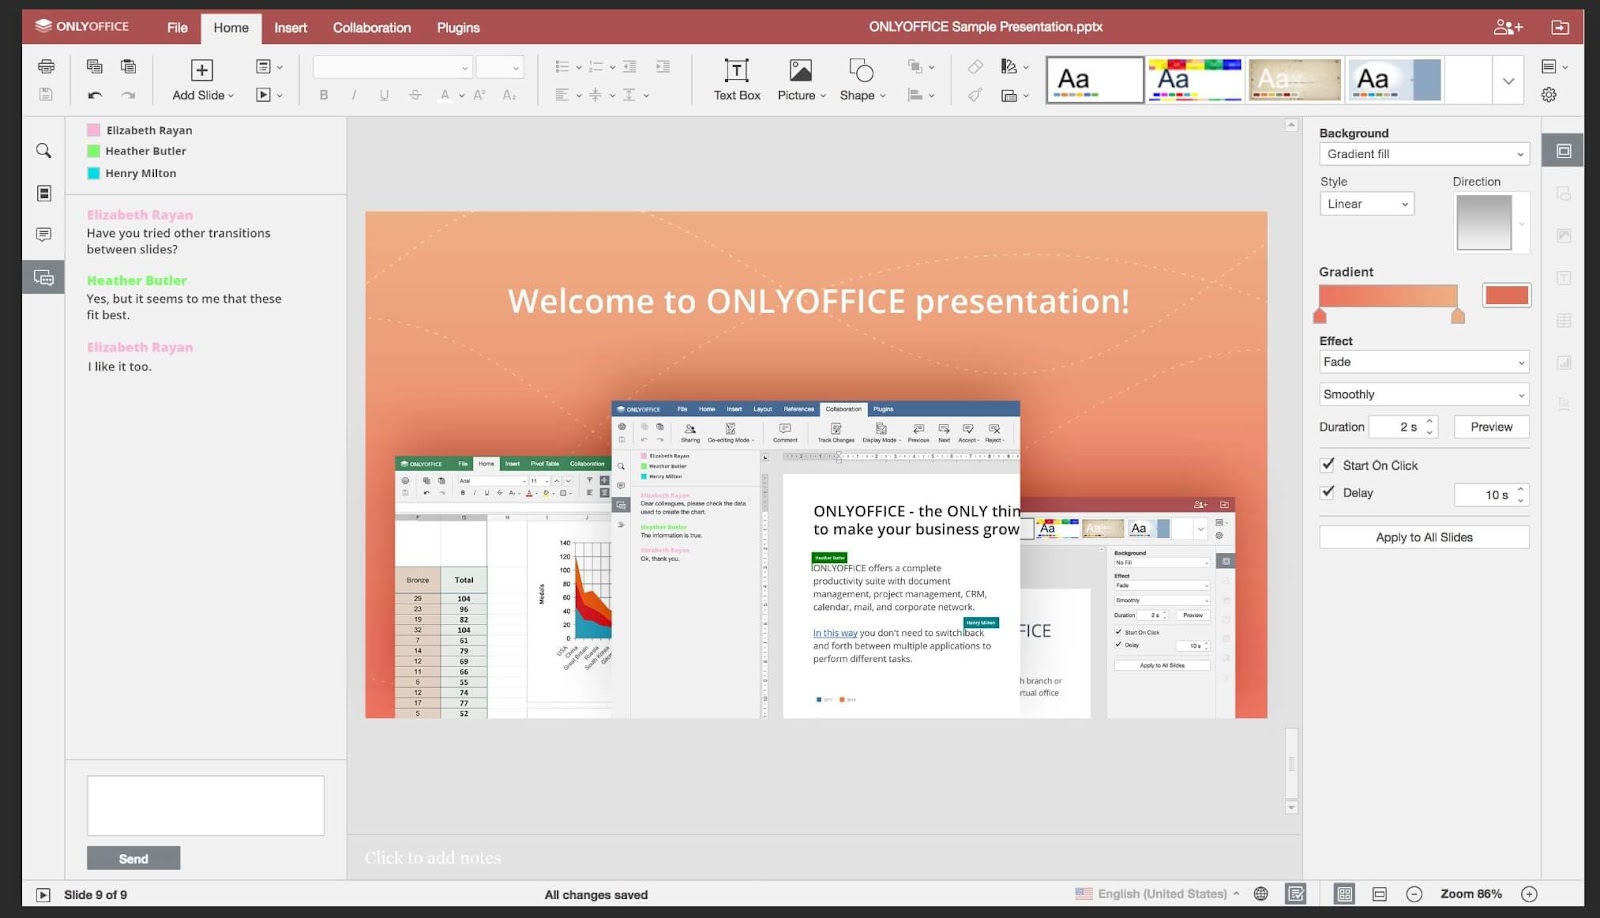Click the Clear Style eraser icon
1600x918 pixels.
click(x=975, y=67)
